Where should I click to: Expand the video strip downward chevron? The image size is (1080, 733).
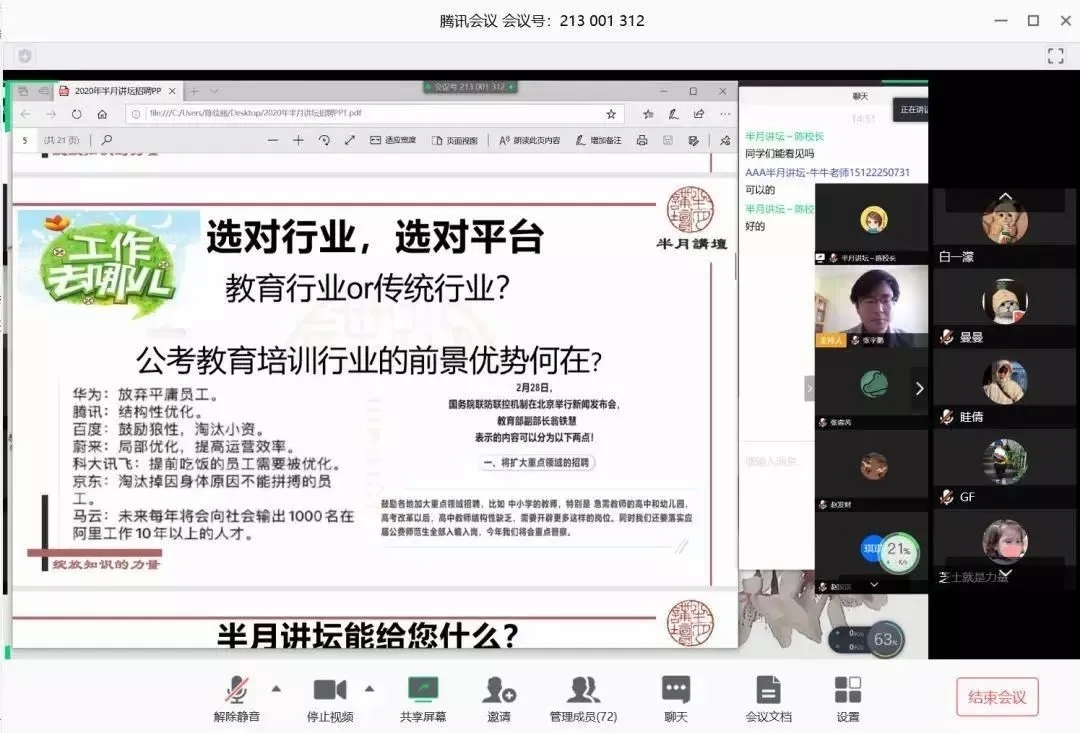coord(874,585)
